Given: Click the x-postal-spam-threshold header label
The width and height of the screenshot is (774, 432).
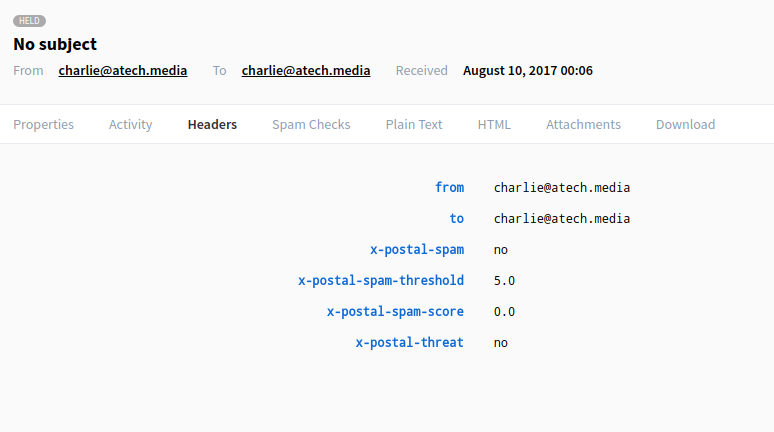Looking at the screenshot, I should pyautogui.click(x=381, y=281).
